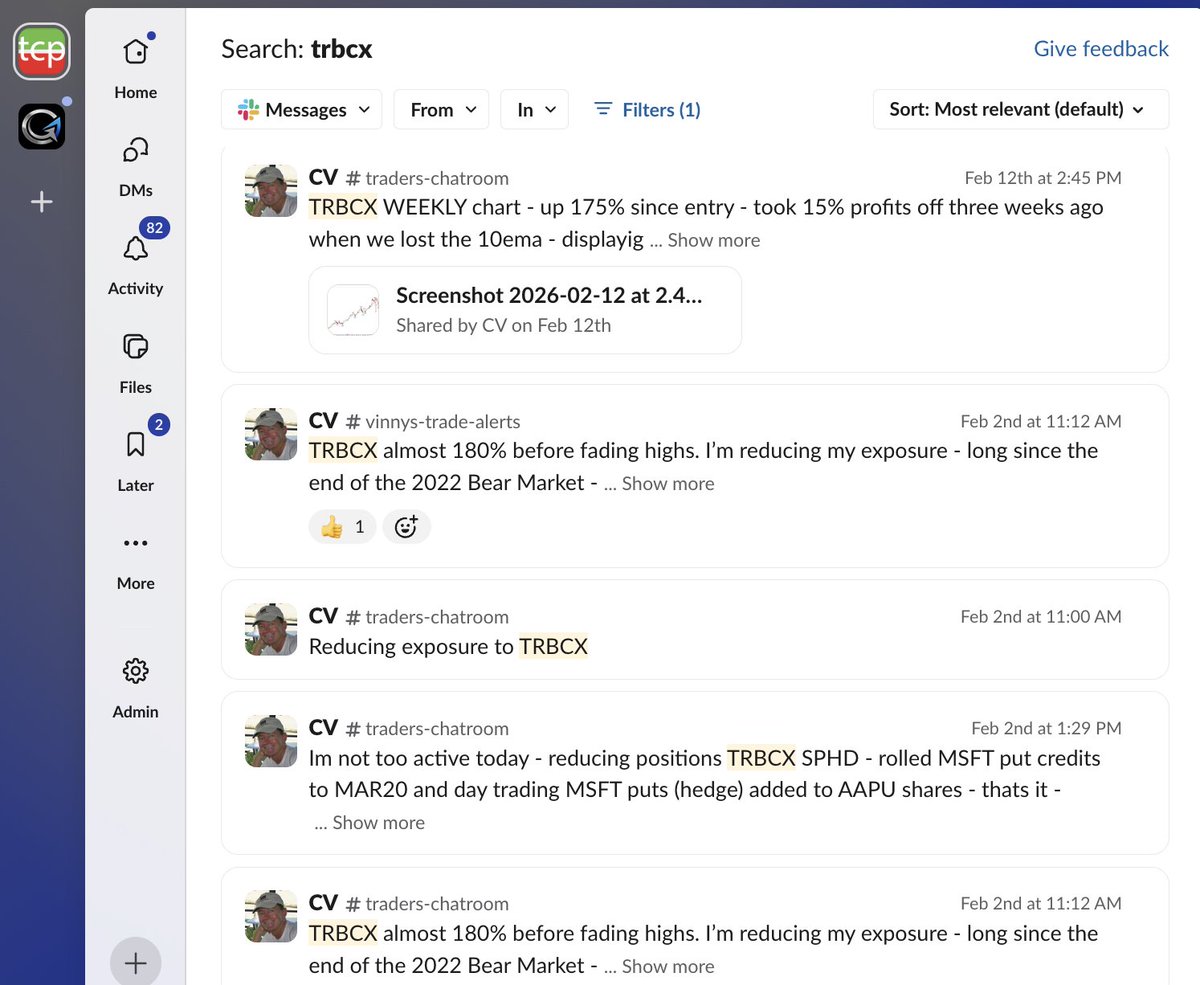Click the Feb 2nd at 11:00 AM timestamp
Image resolution: width=1200 pixels, height=985 pixels.
point(1041,617)
